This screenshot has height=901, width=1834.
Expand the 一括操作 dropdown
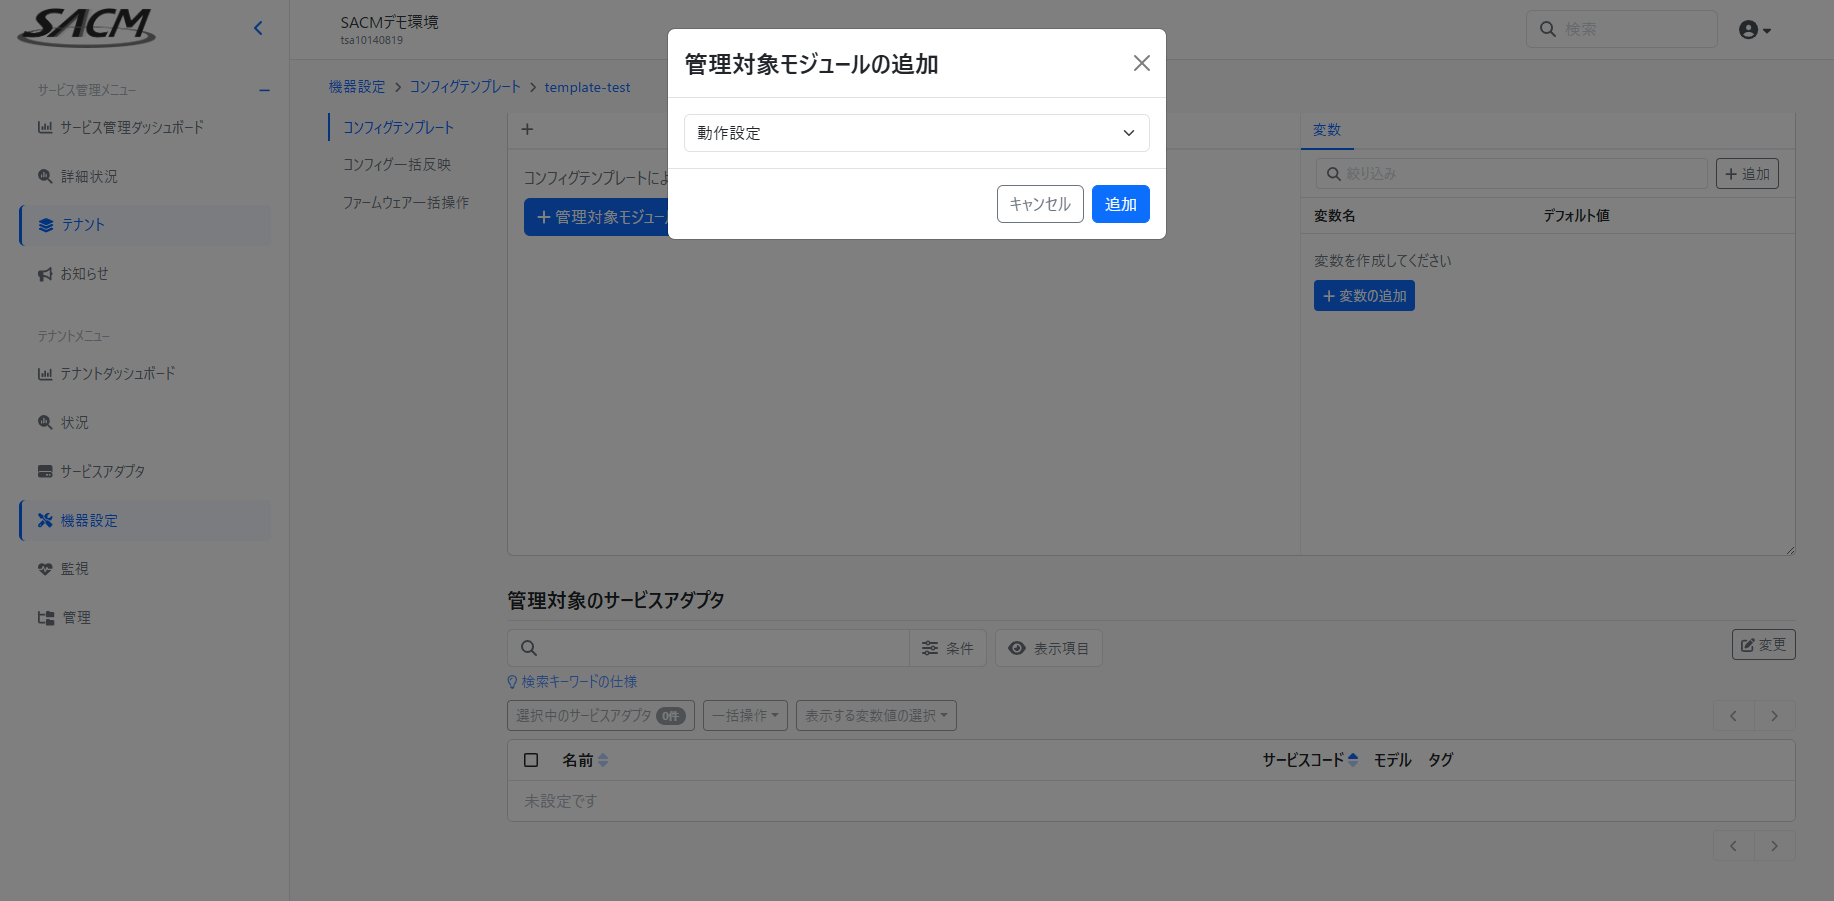tap(745, 716)
